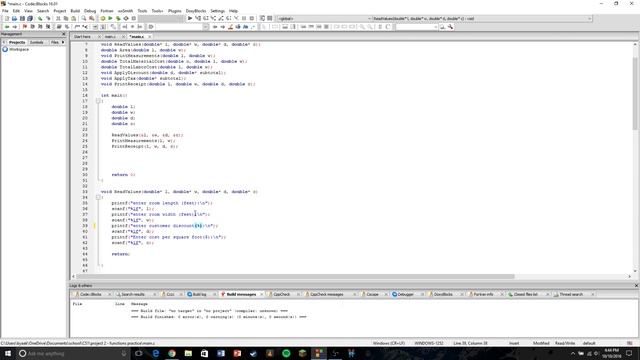This screenshot has width=640, height=360.
Task: Switch to the Build log tab
Action: (x=199, y=294)
